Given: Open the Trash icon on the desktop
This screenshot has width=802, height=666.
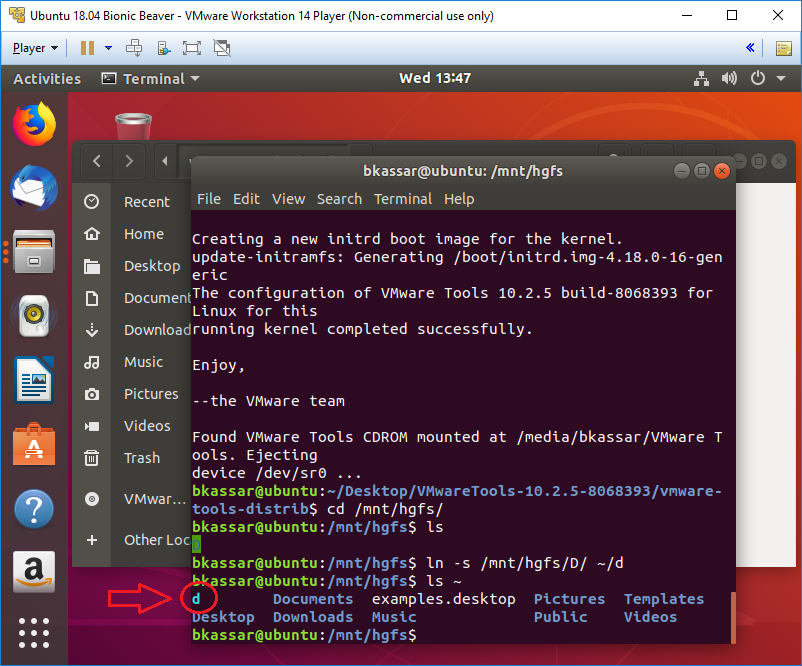Looking at the screenshot, I should 133,126.
